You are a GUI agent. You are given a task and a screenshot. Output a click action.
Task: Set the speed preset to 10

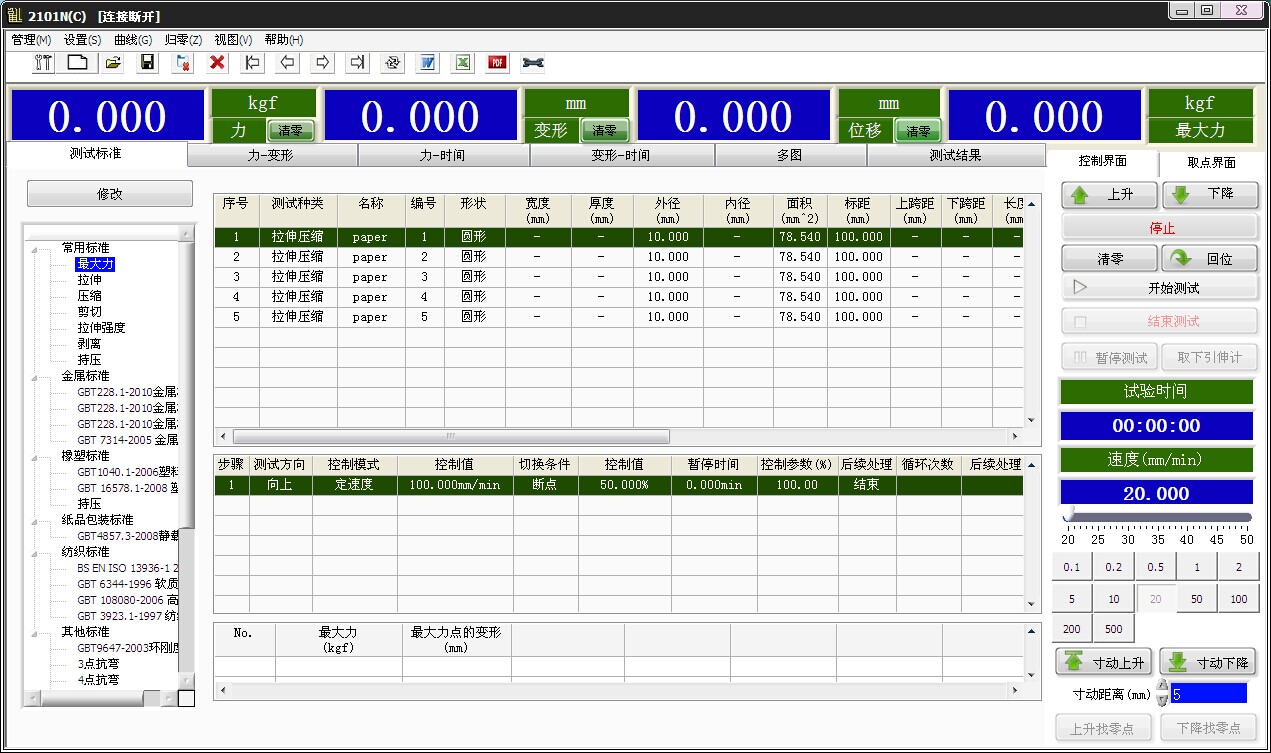[x=1114, y=599]
